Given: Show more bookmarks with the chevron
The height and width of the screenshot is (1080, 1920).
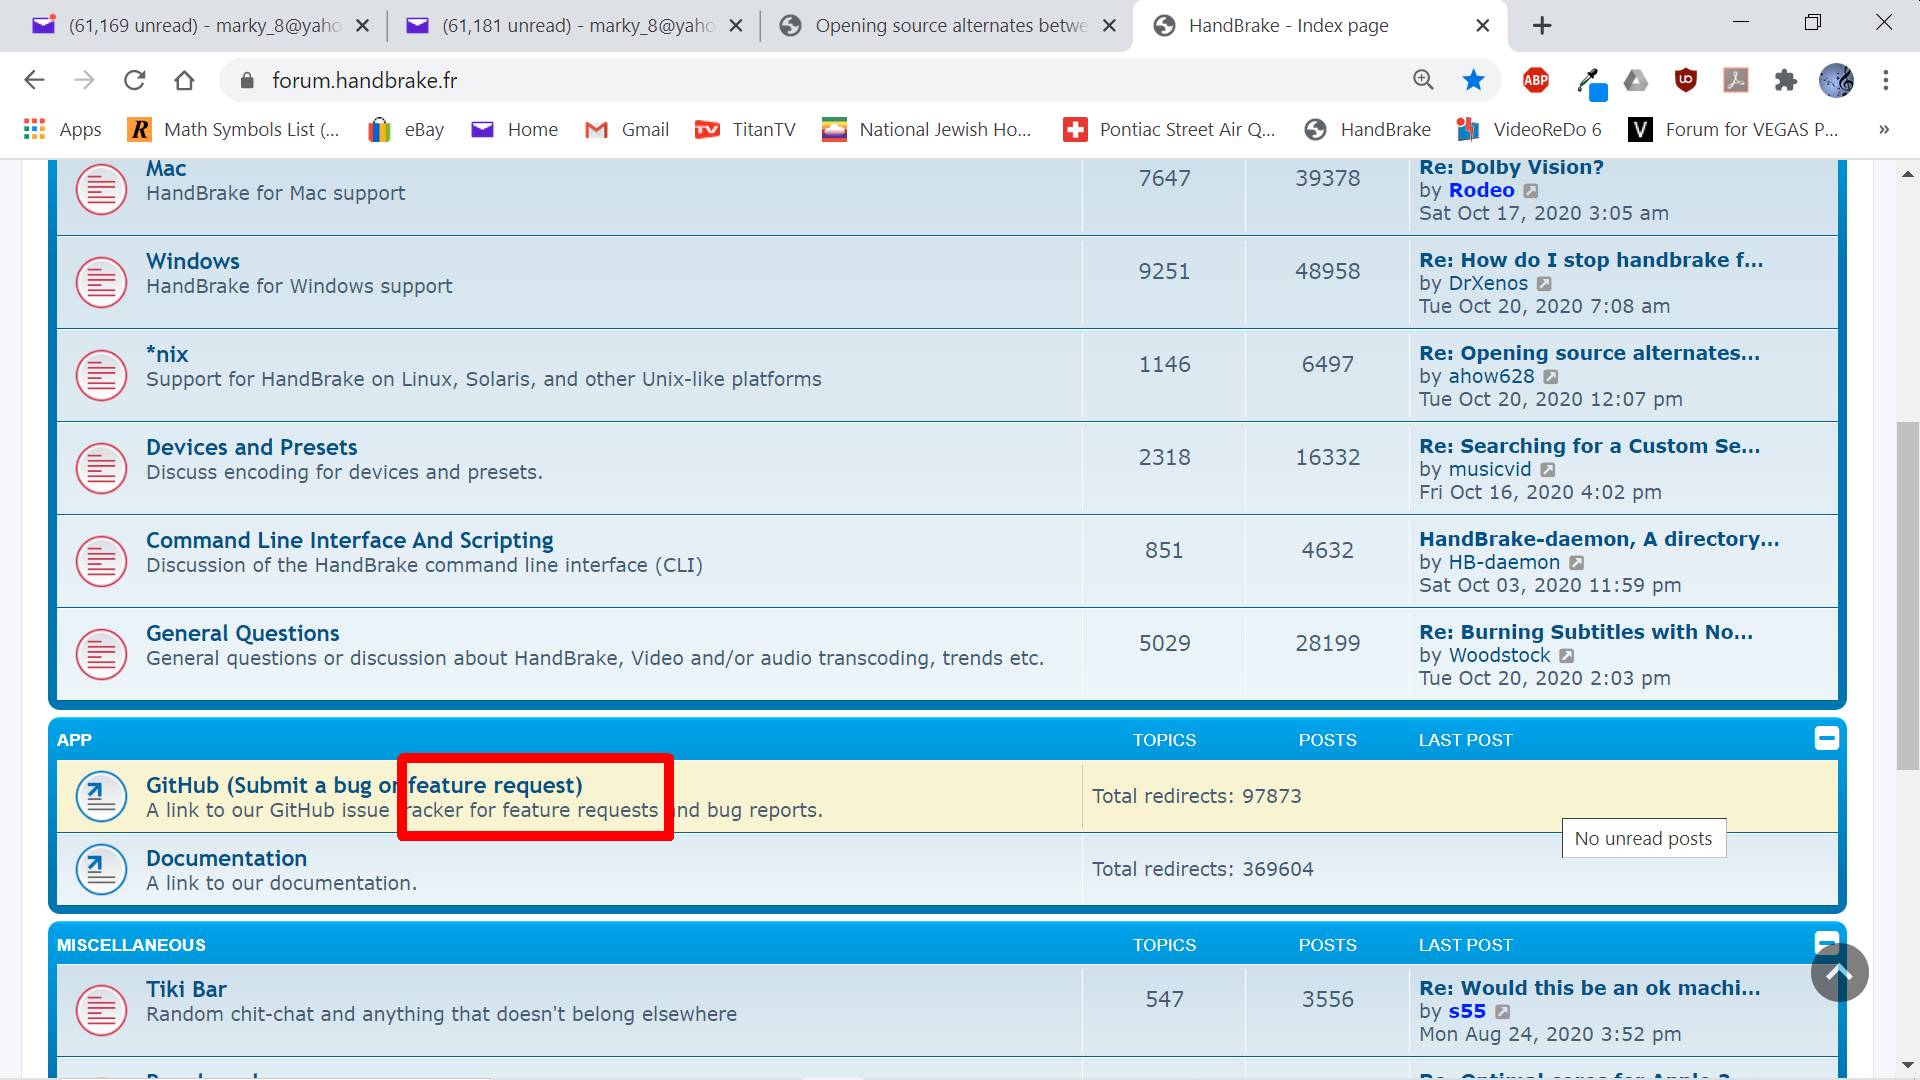Looking at the screenshot, I should pyautogui.click(x=1884, y=129).
